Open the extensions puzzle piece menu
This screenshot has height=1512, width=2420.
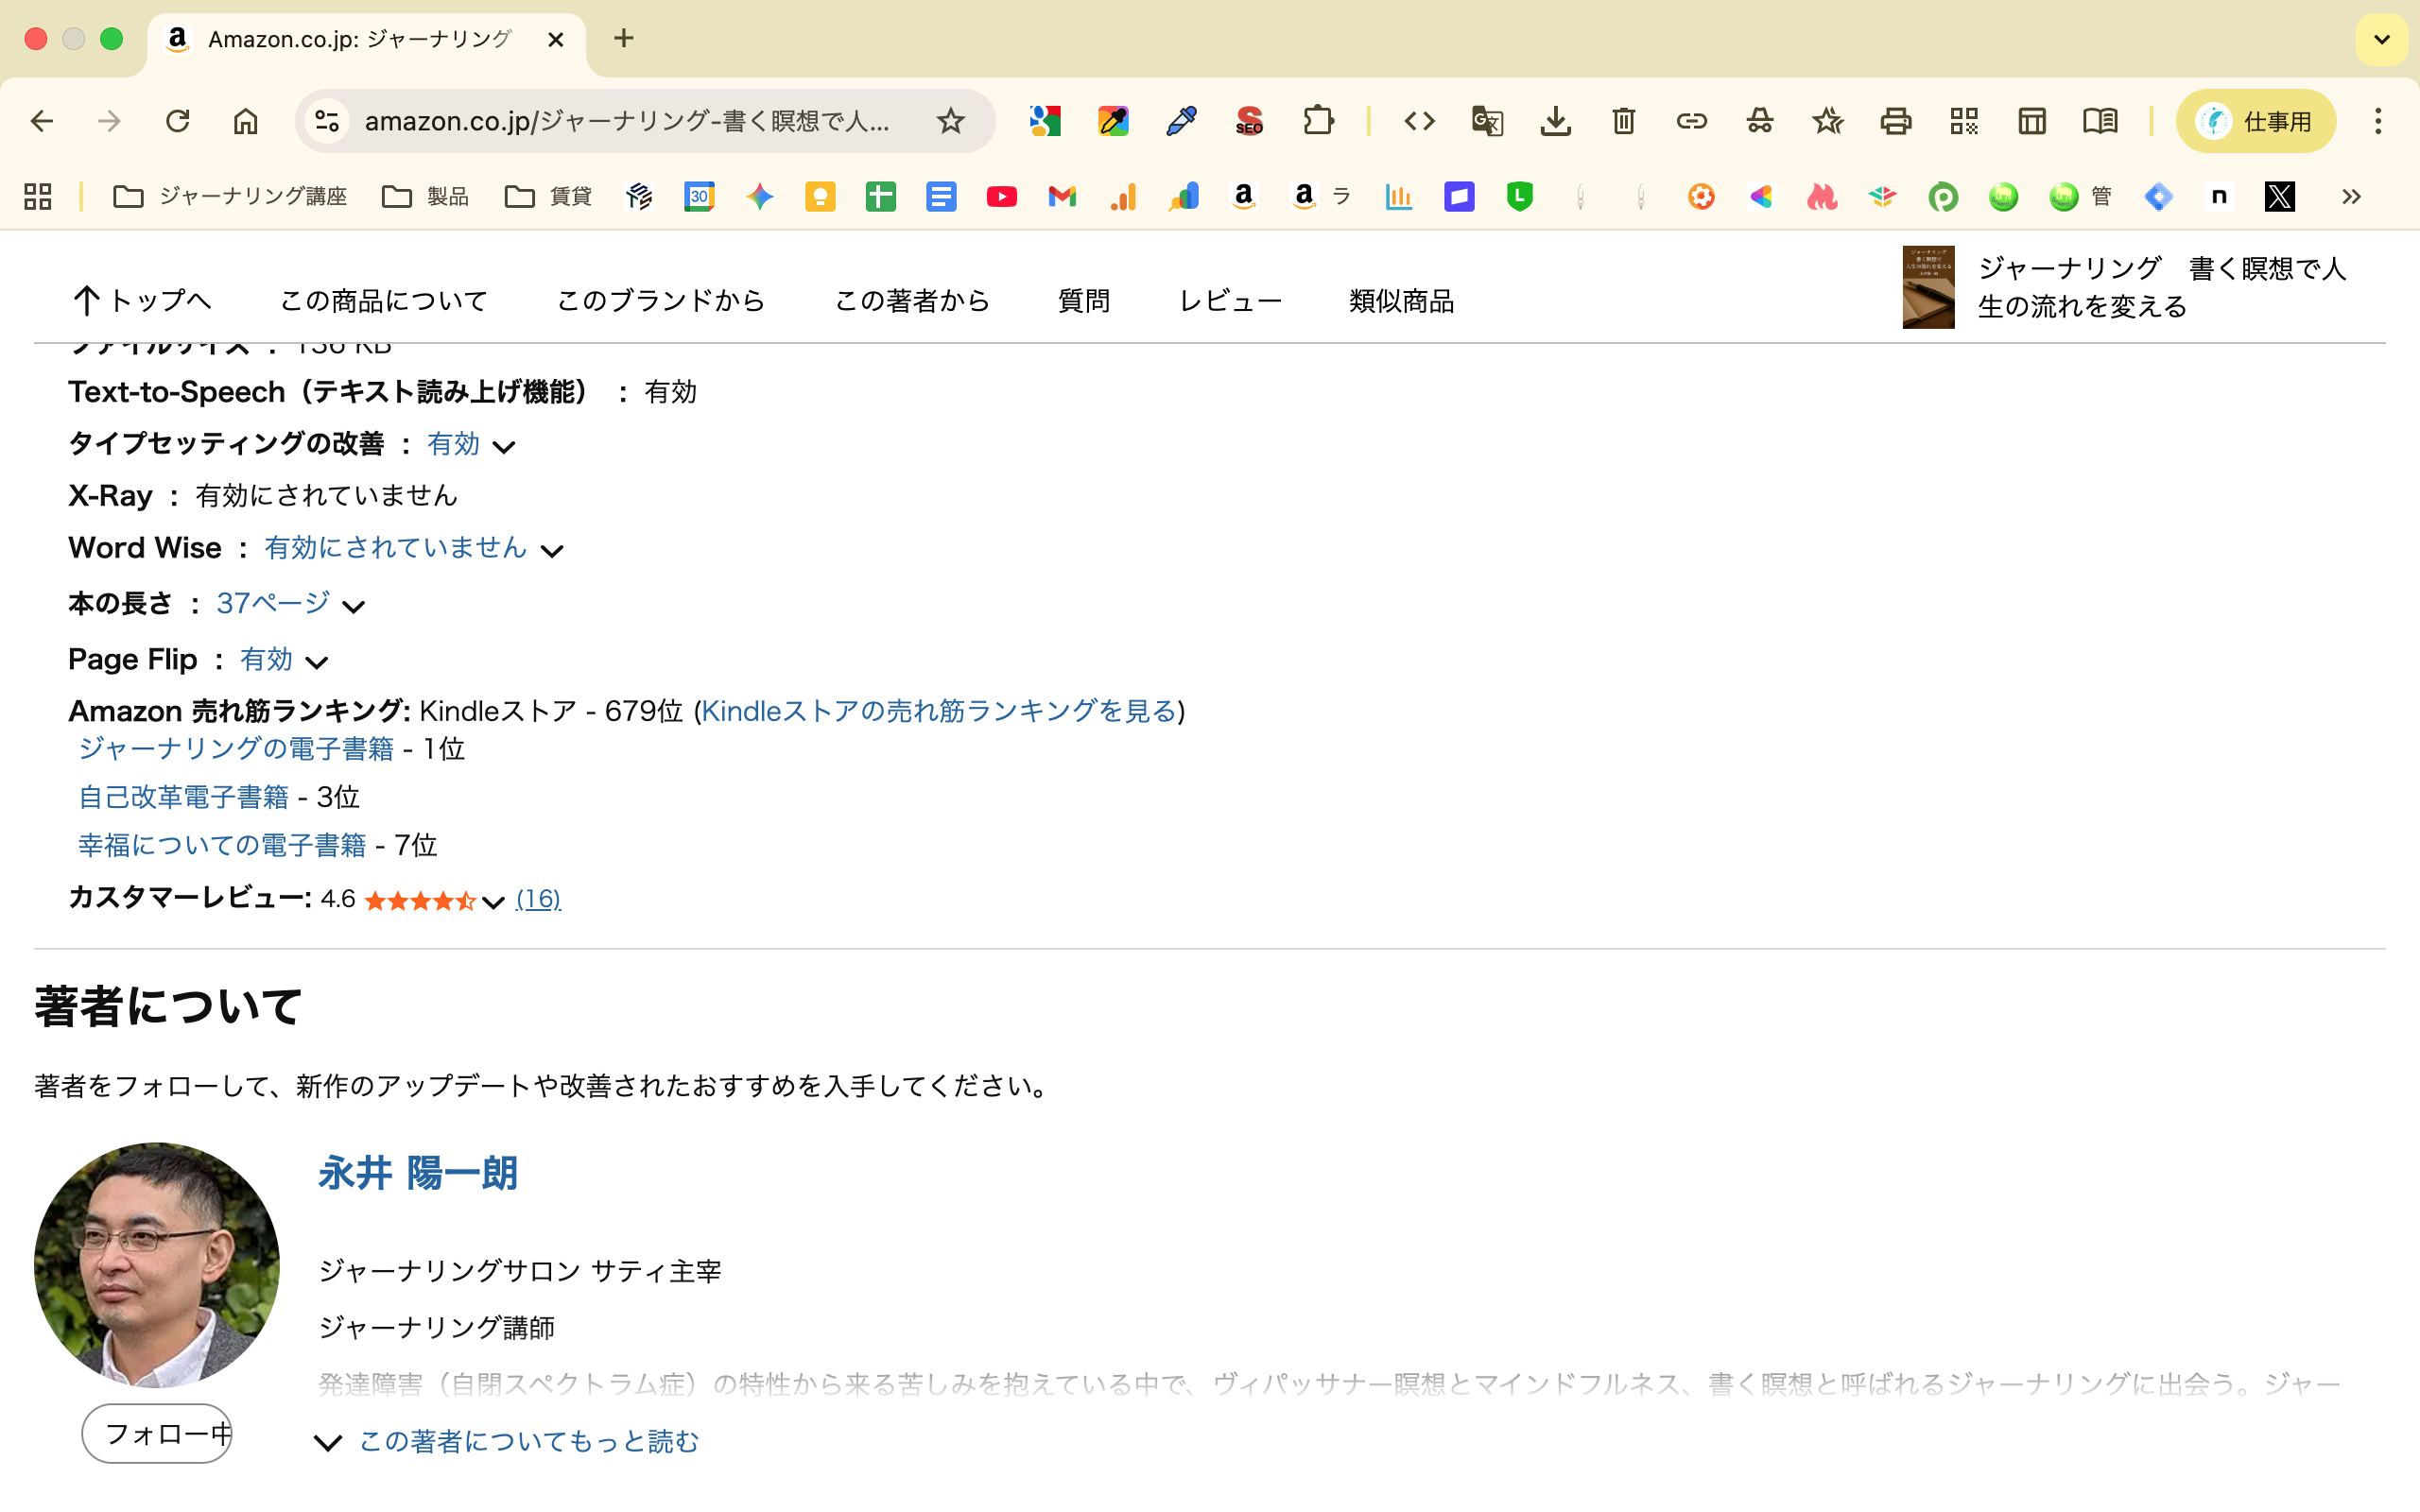pyautogui.click(x=1318, y=121)
